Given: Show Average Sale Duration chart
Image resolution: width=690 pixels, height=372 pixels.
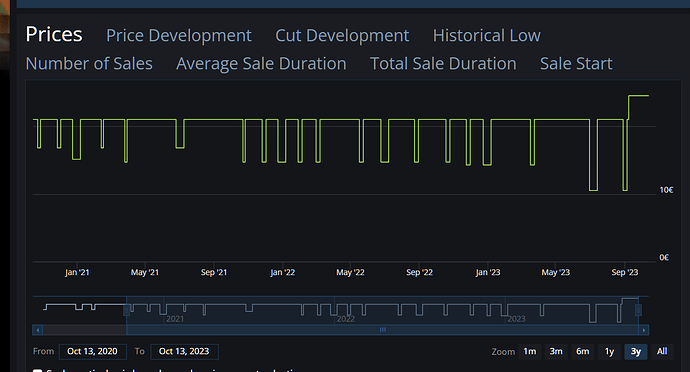Looking at the screenshot, I should click(261, 64).
